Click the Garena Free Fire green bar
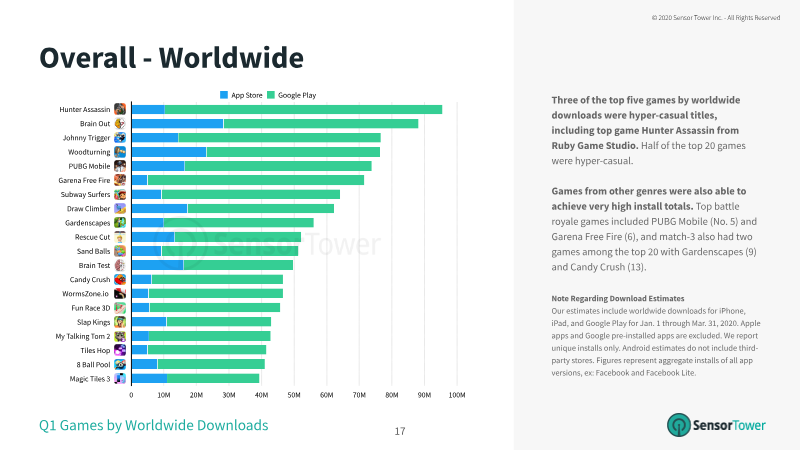The height and width of the screenshot is (450, 800). pos(256,180)
